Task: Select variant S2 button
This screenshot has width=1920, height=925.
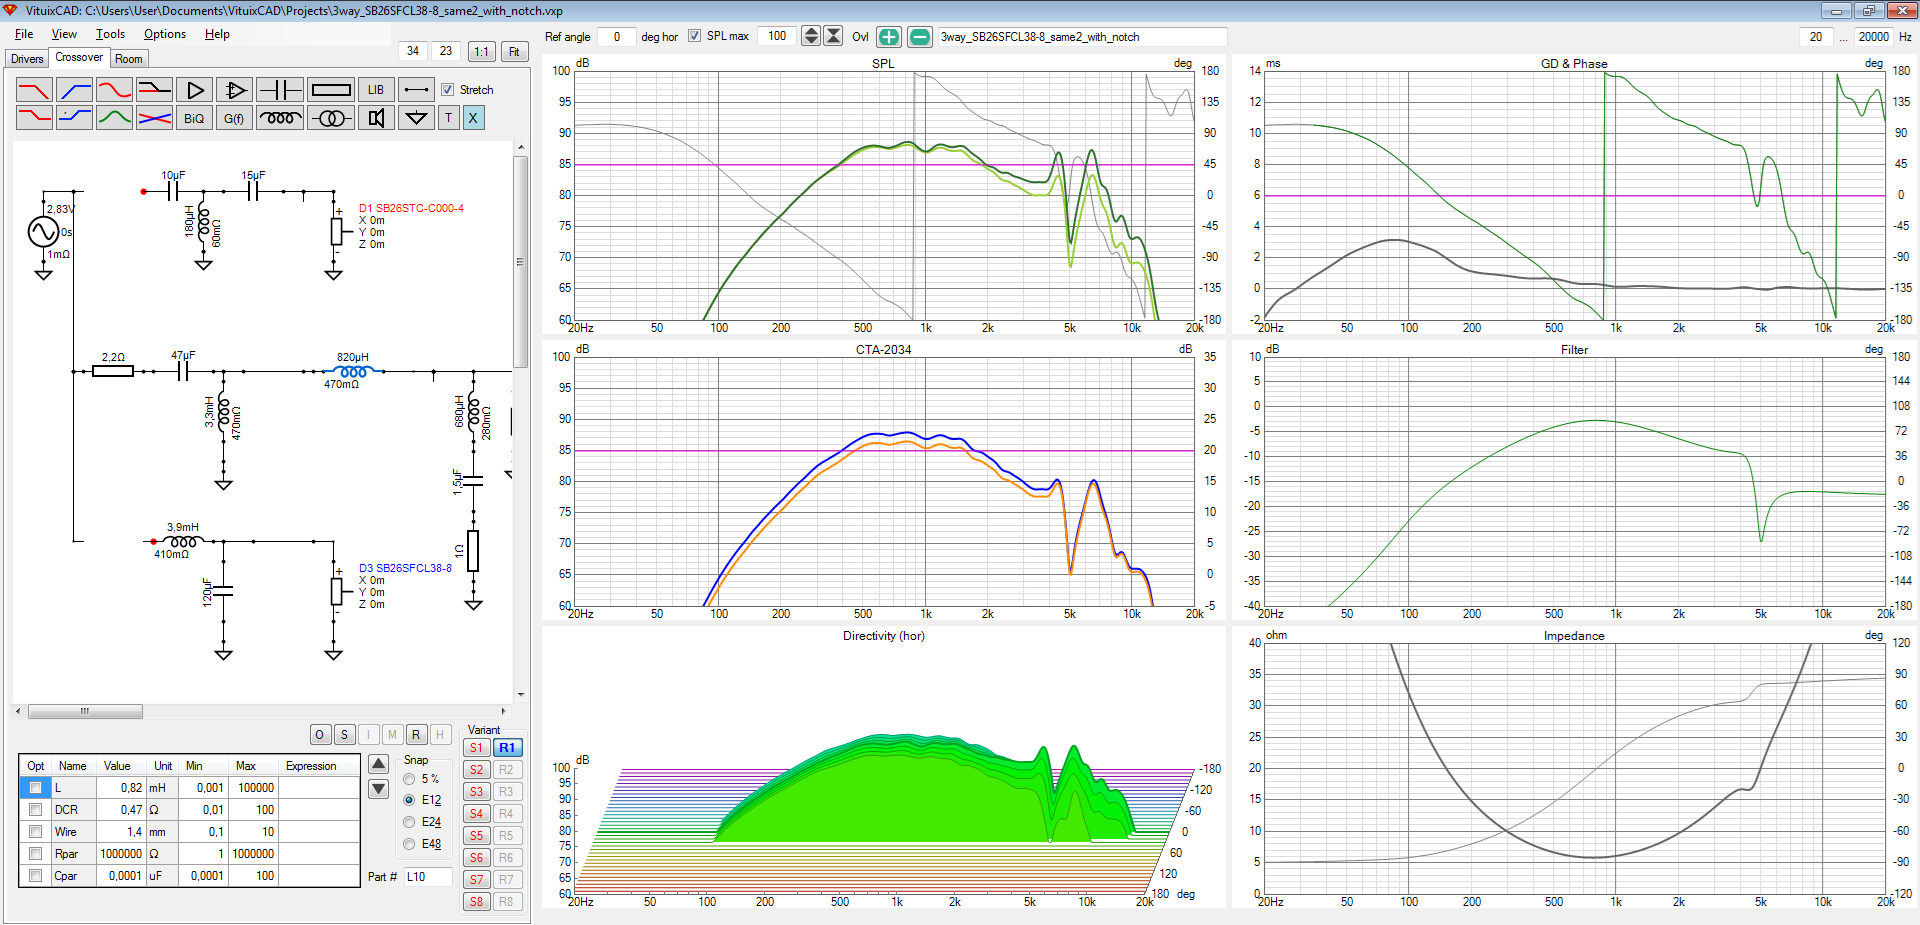Action: [477, 770]
